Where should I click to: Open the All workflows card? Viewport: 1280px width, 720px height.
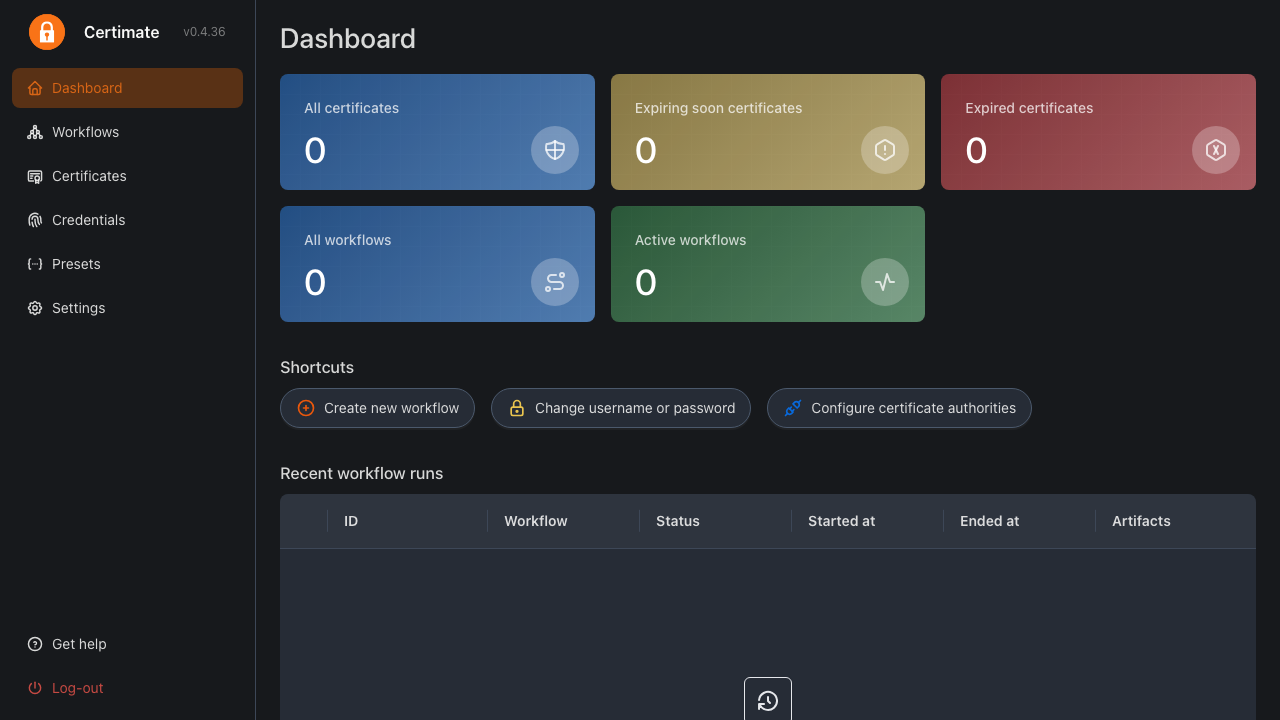pyautogui.click(x=437, y=264)
